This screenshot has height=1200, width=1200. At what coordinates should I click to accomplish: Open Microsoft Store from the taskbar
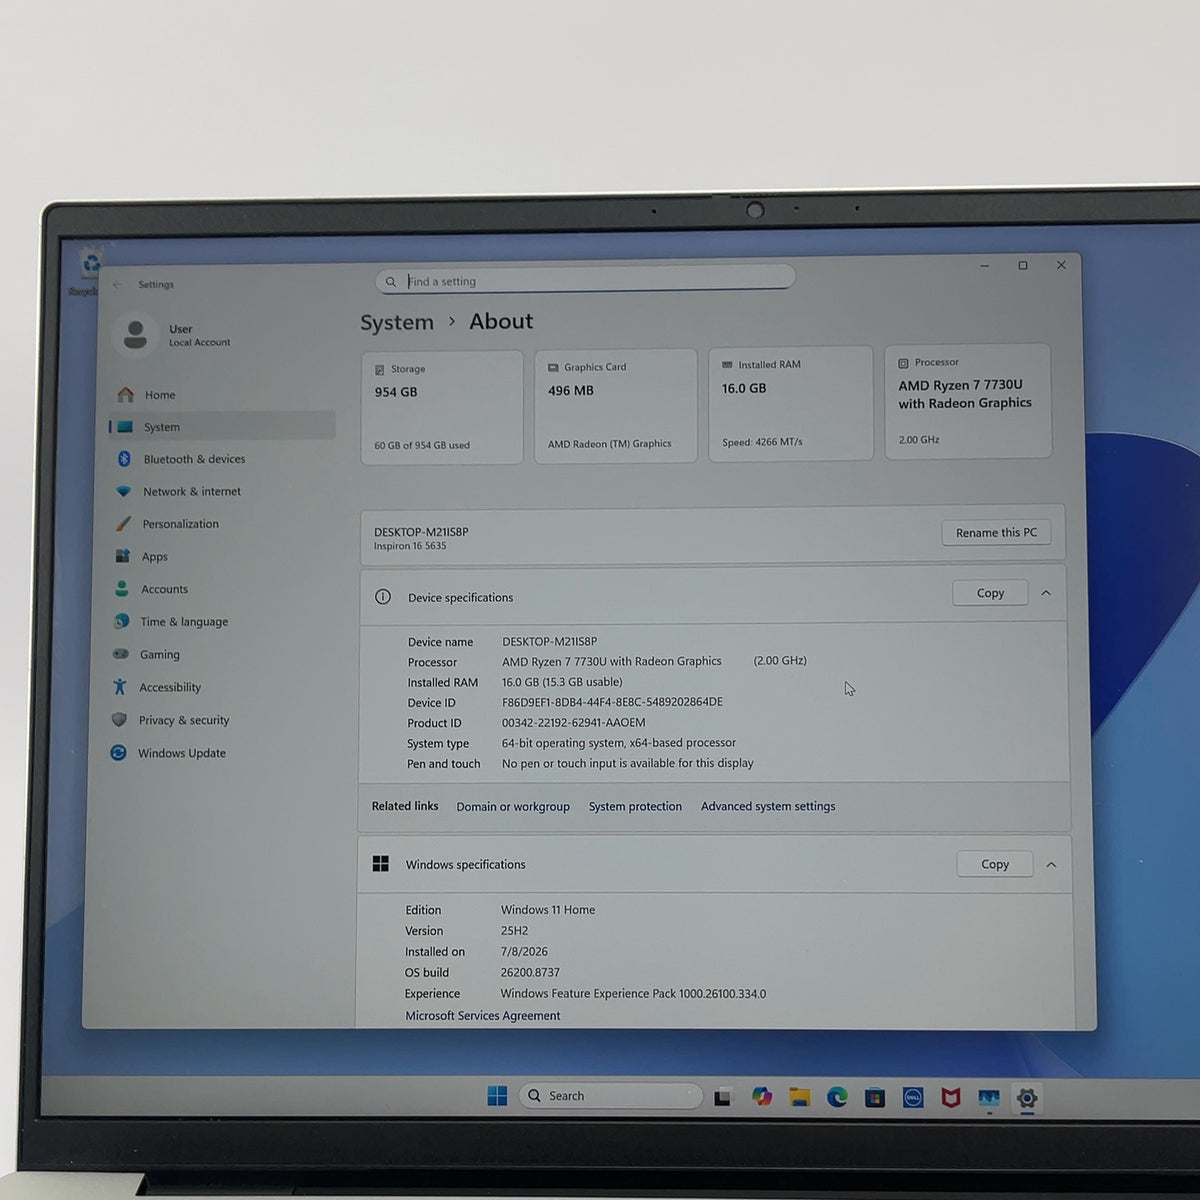pos(875,1097)
